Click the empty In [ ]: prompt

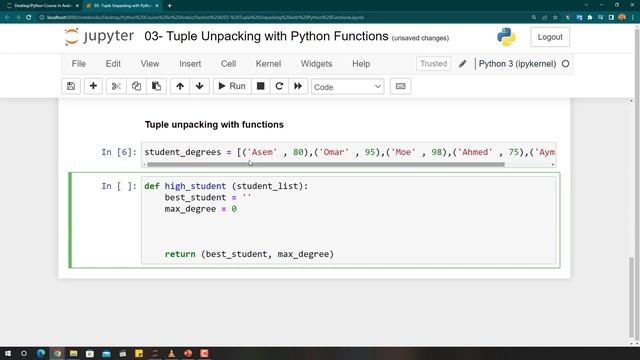(119, 186)
